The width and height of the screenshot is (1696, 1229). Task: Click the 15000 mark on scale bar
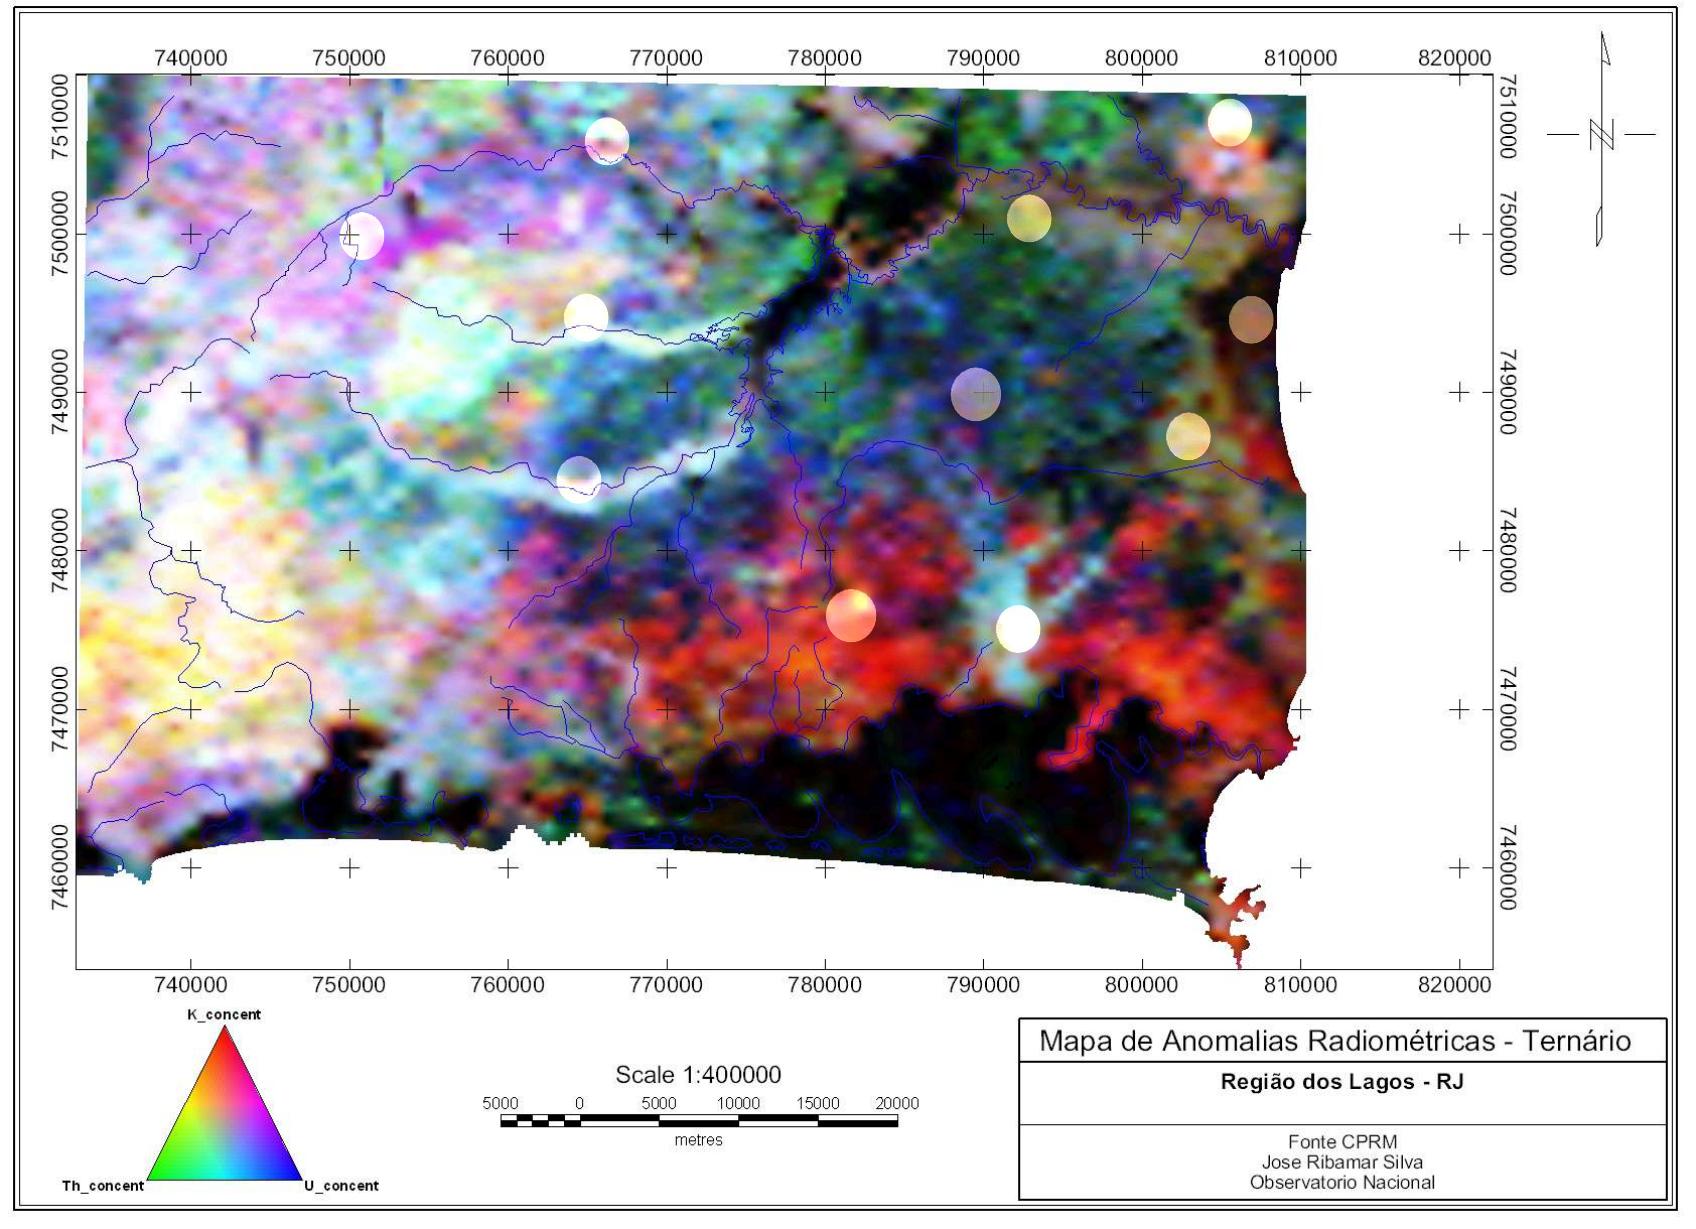click(818, 1103)
